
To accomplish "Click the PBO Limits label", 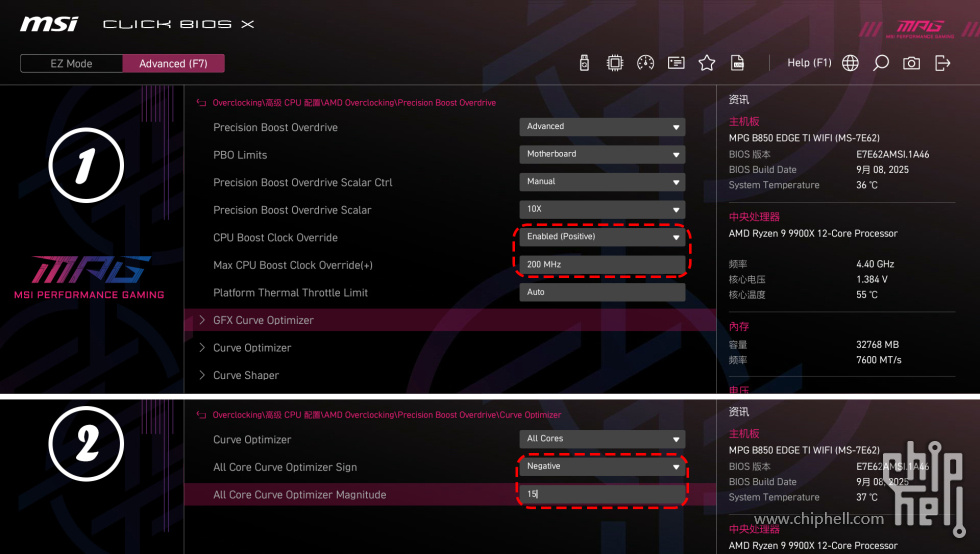I will 240,155.
